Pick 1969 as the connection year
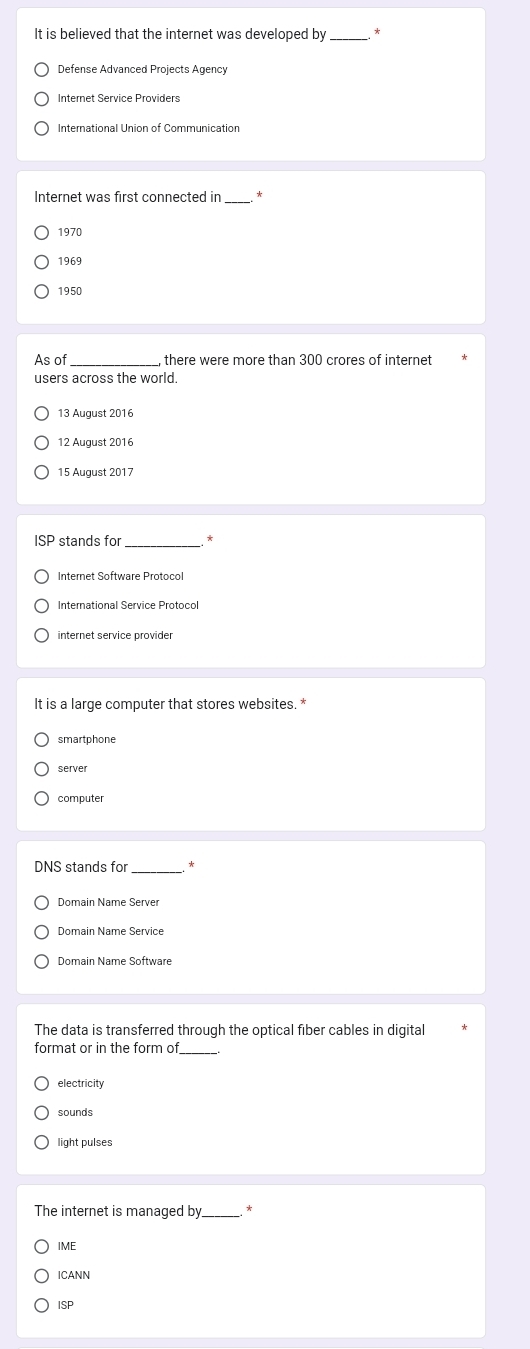 42,262
